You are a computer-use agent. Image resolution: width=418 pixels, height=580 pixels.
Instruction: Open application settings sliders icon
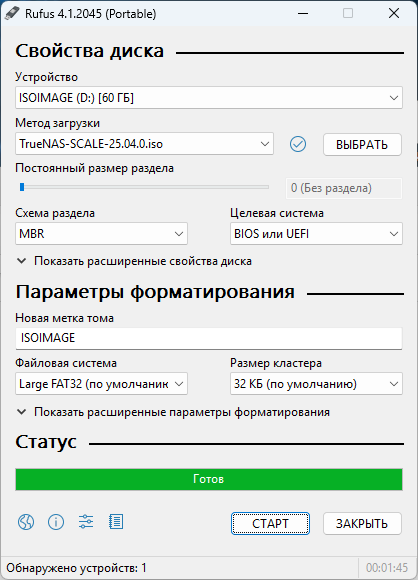(x=86, y=522)
